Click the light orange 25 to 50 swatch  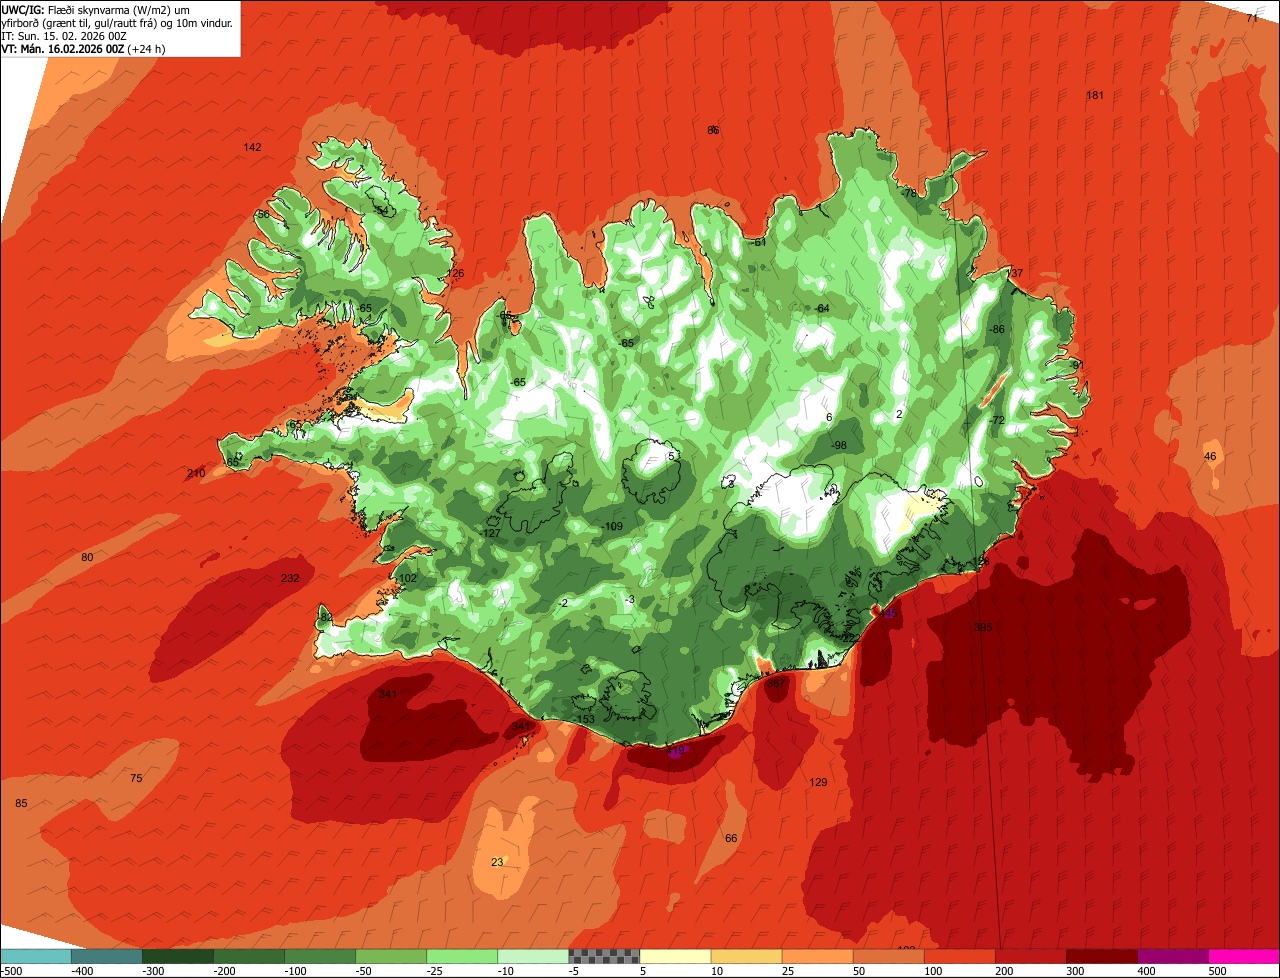(x=817, y=956)
